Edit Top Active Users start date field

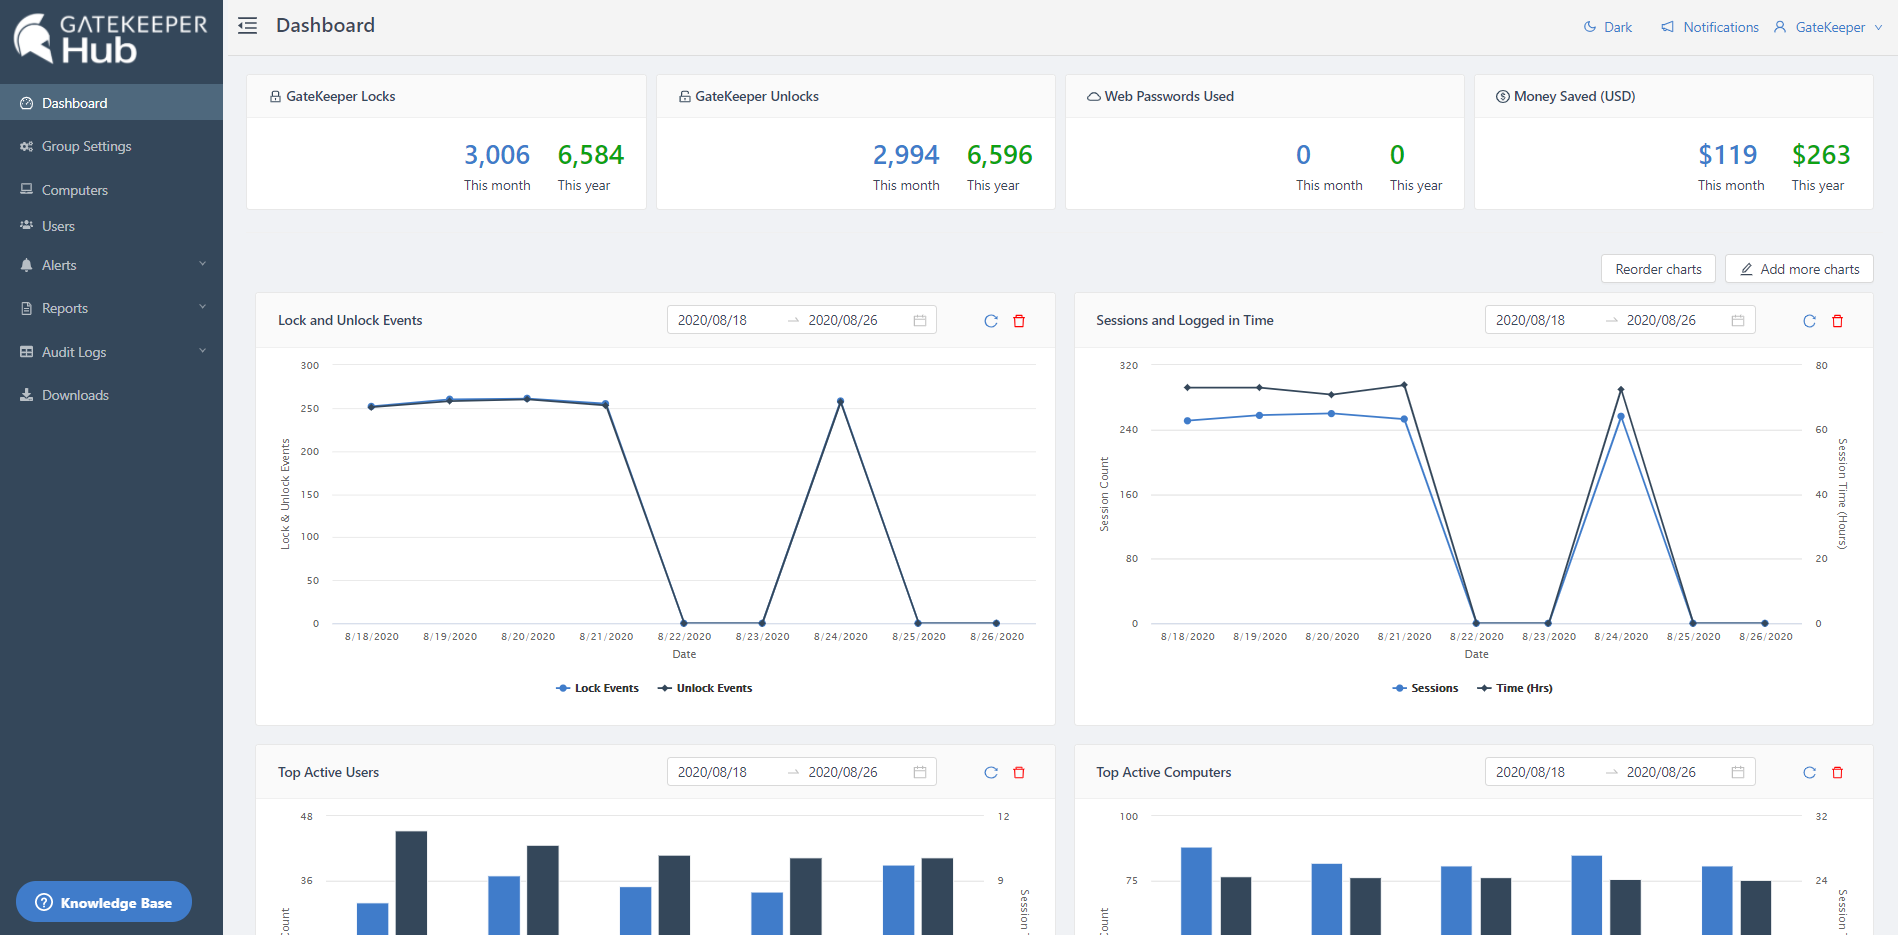pos(712,772)
